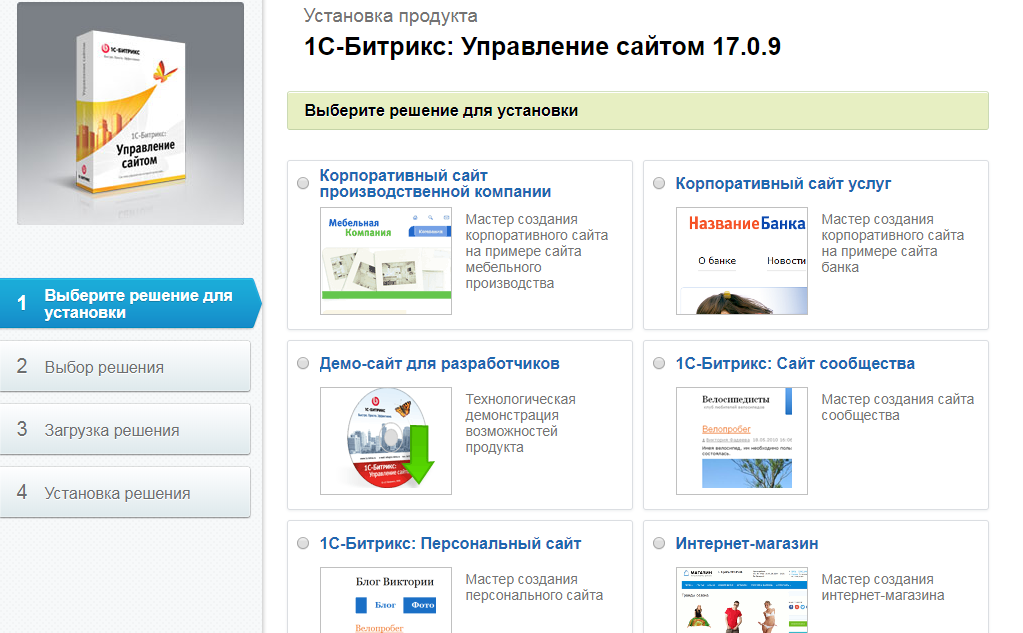Open the 1С-Битрикс: Сайт сообщества title link
The height and width of the screenshot is (633, 1023).
[x=795, y=363]
